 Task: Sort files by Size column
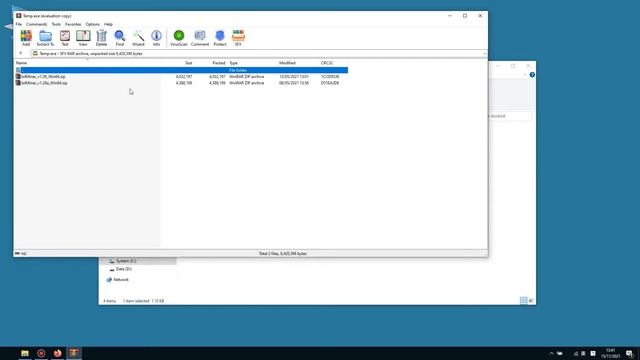pyautogui.click(x=188, y=63)
